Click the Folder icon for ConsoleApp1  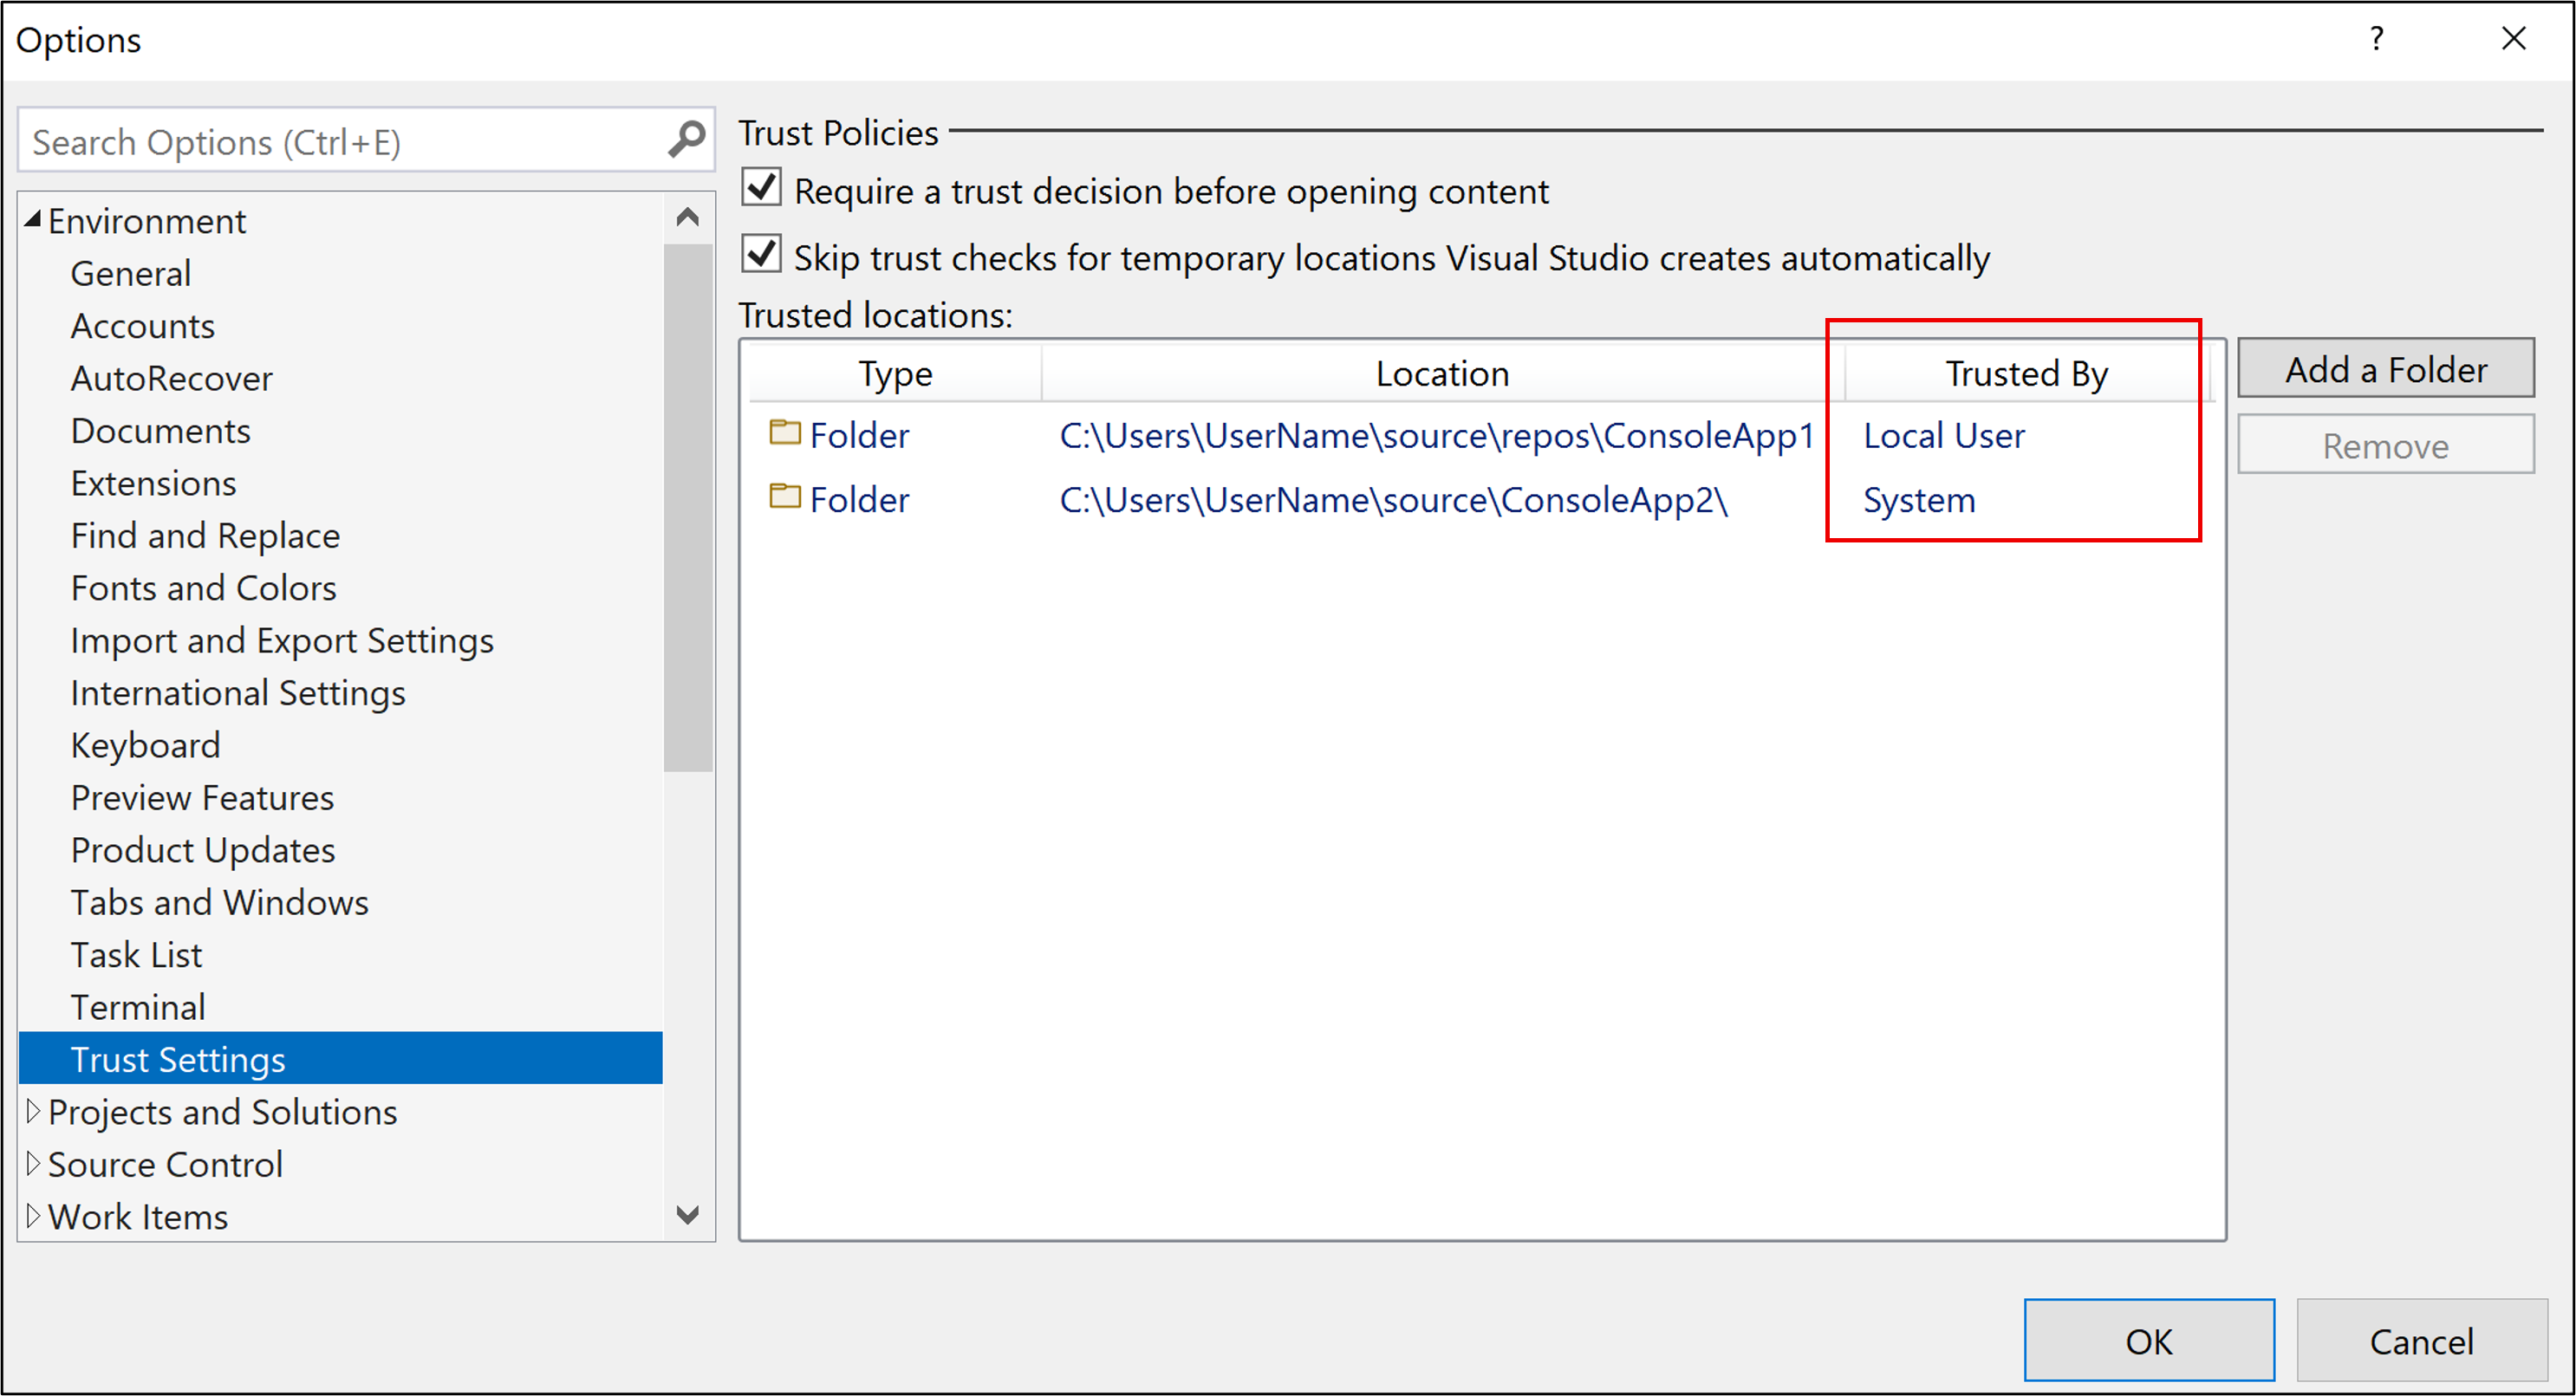(x=783, y=435)
